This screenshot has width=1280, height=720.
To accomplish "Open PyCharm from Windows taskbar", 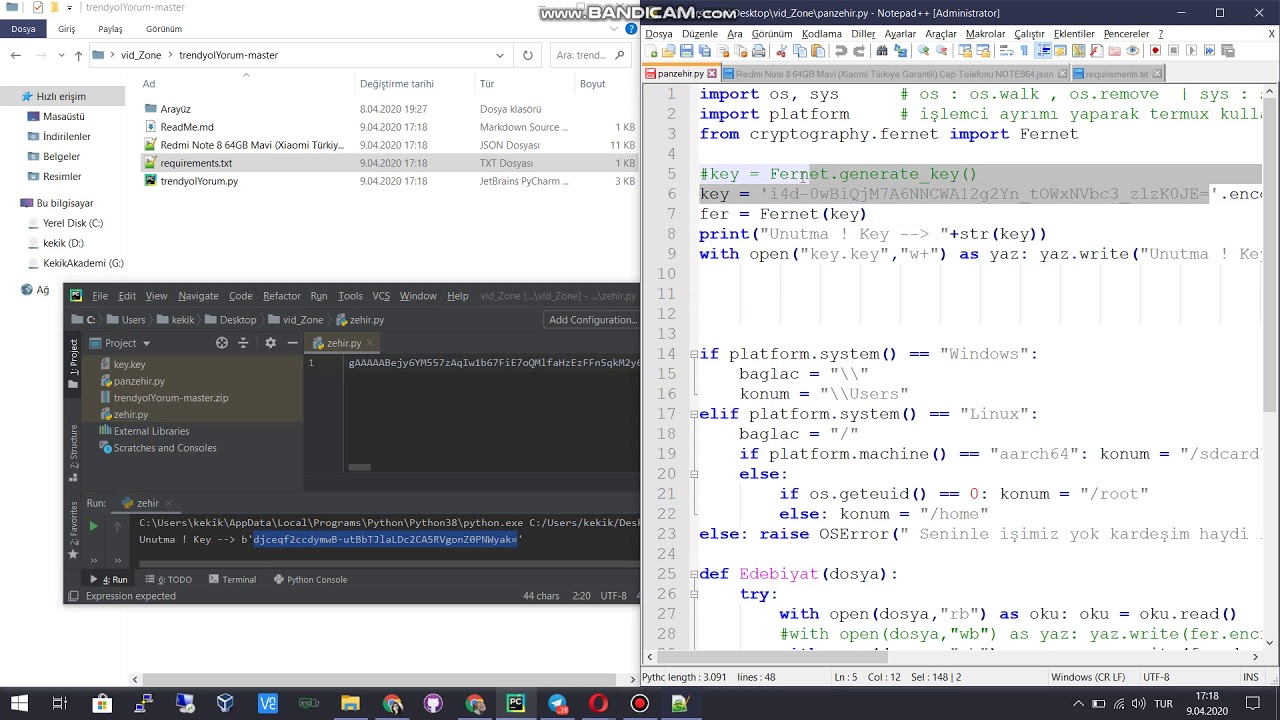I will (516, 703).
